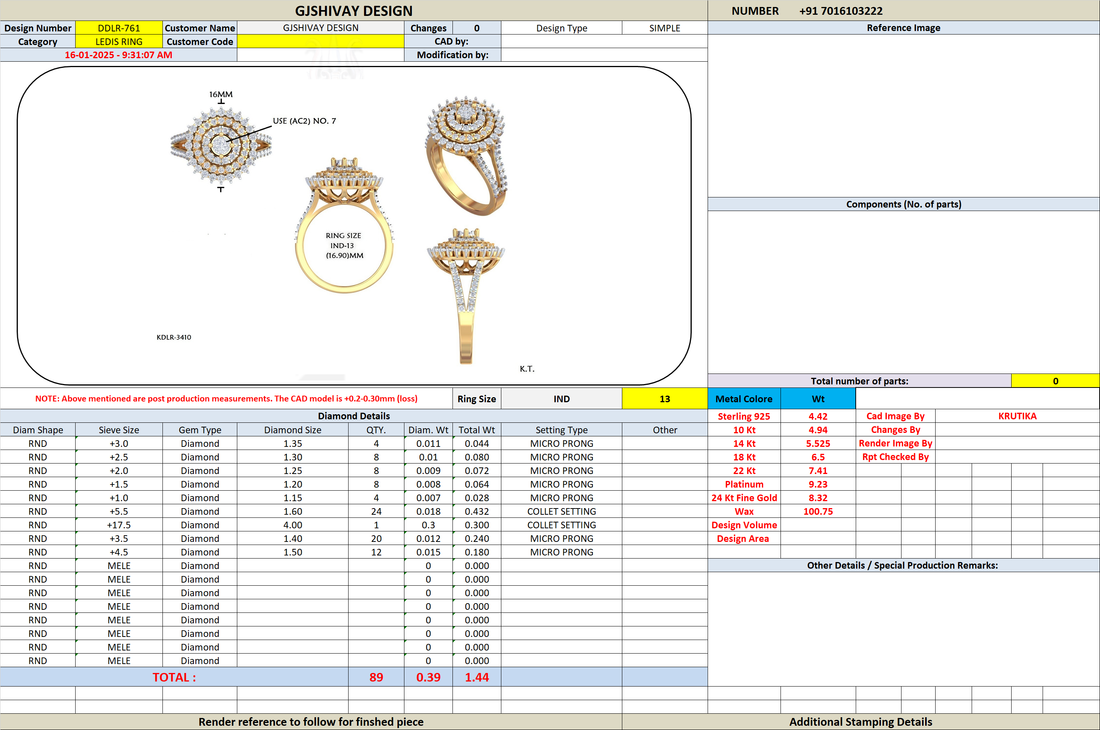Select the red post production NOTE text

(226, 398)
